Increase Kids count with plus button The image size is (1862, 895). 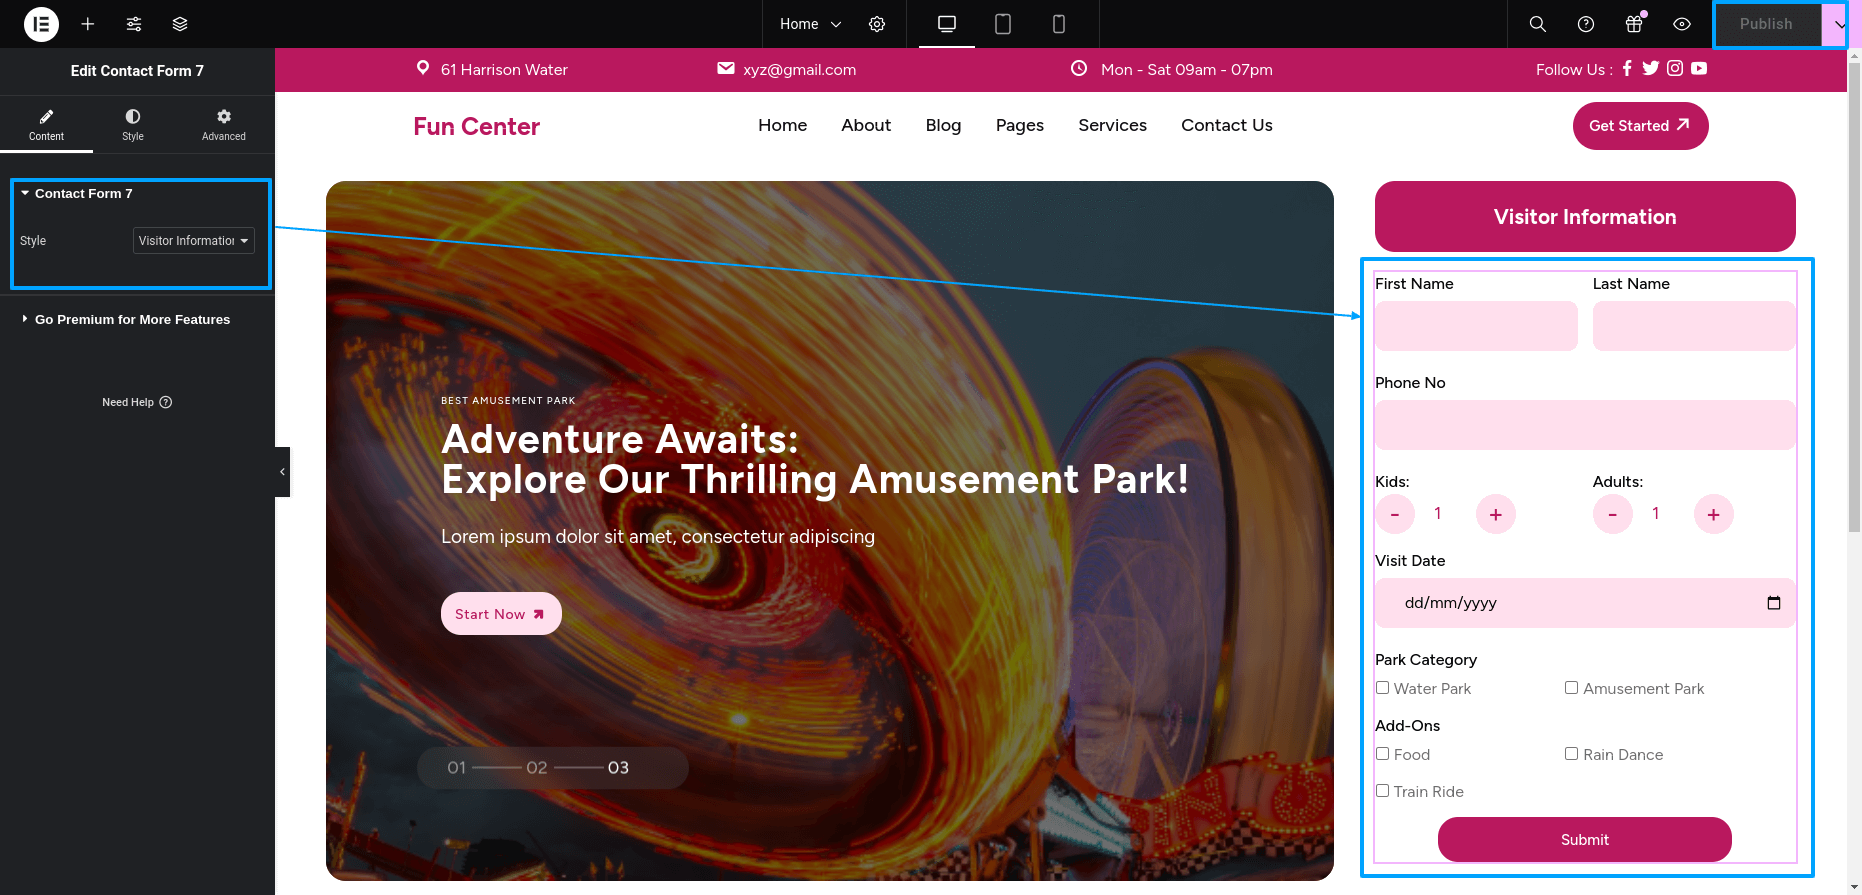pos(1495,514)
